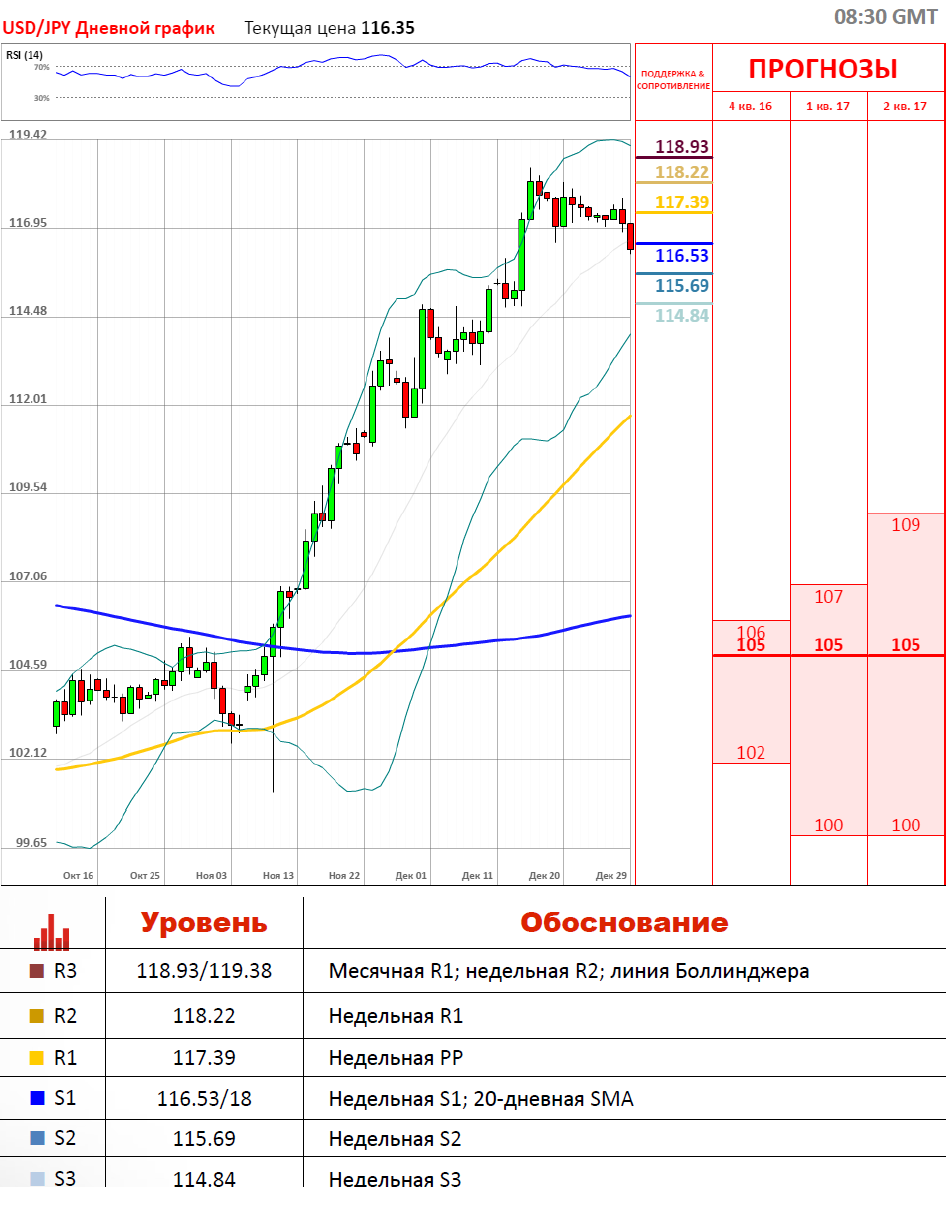Viewport: 950px width, 1209px height.
Task: Click the 'Обоснование' column header
Action: click(624, 922)
